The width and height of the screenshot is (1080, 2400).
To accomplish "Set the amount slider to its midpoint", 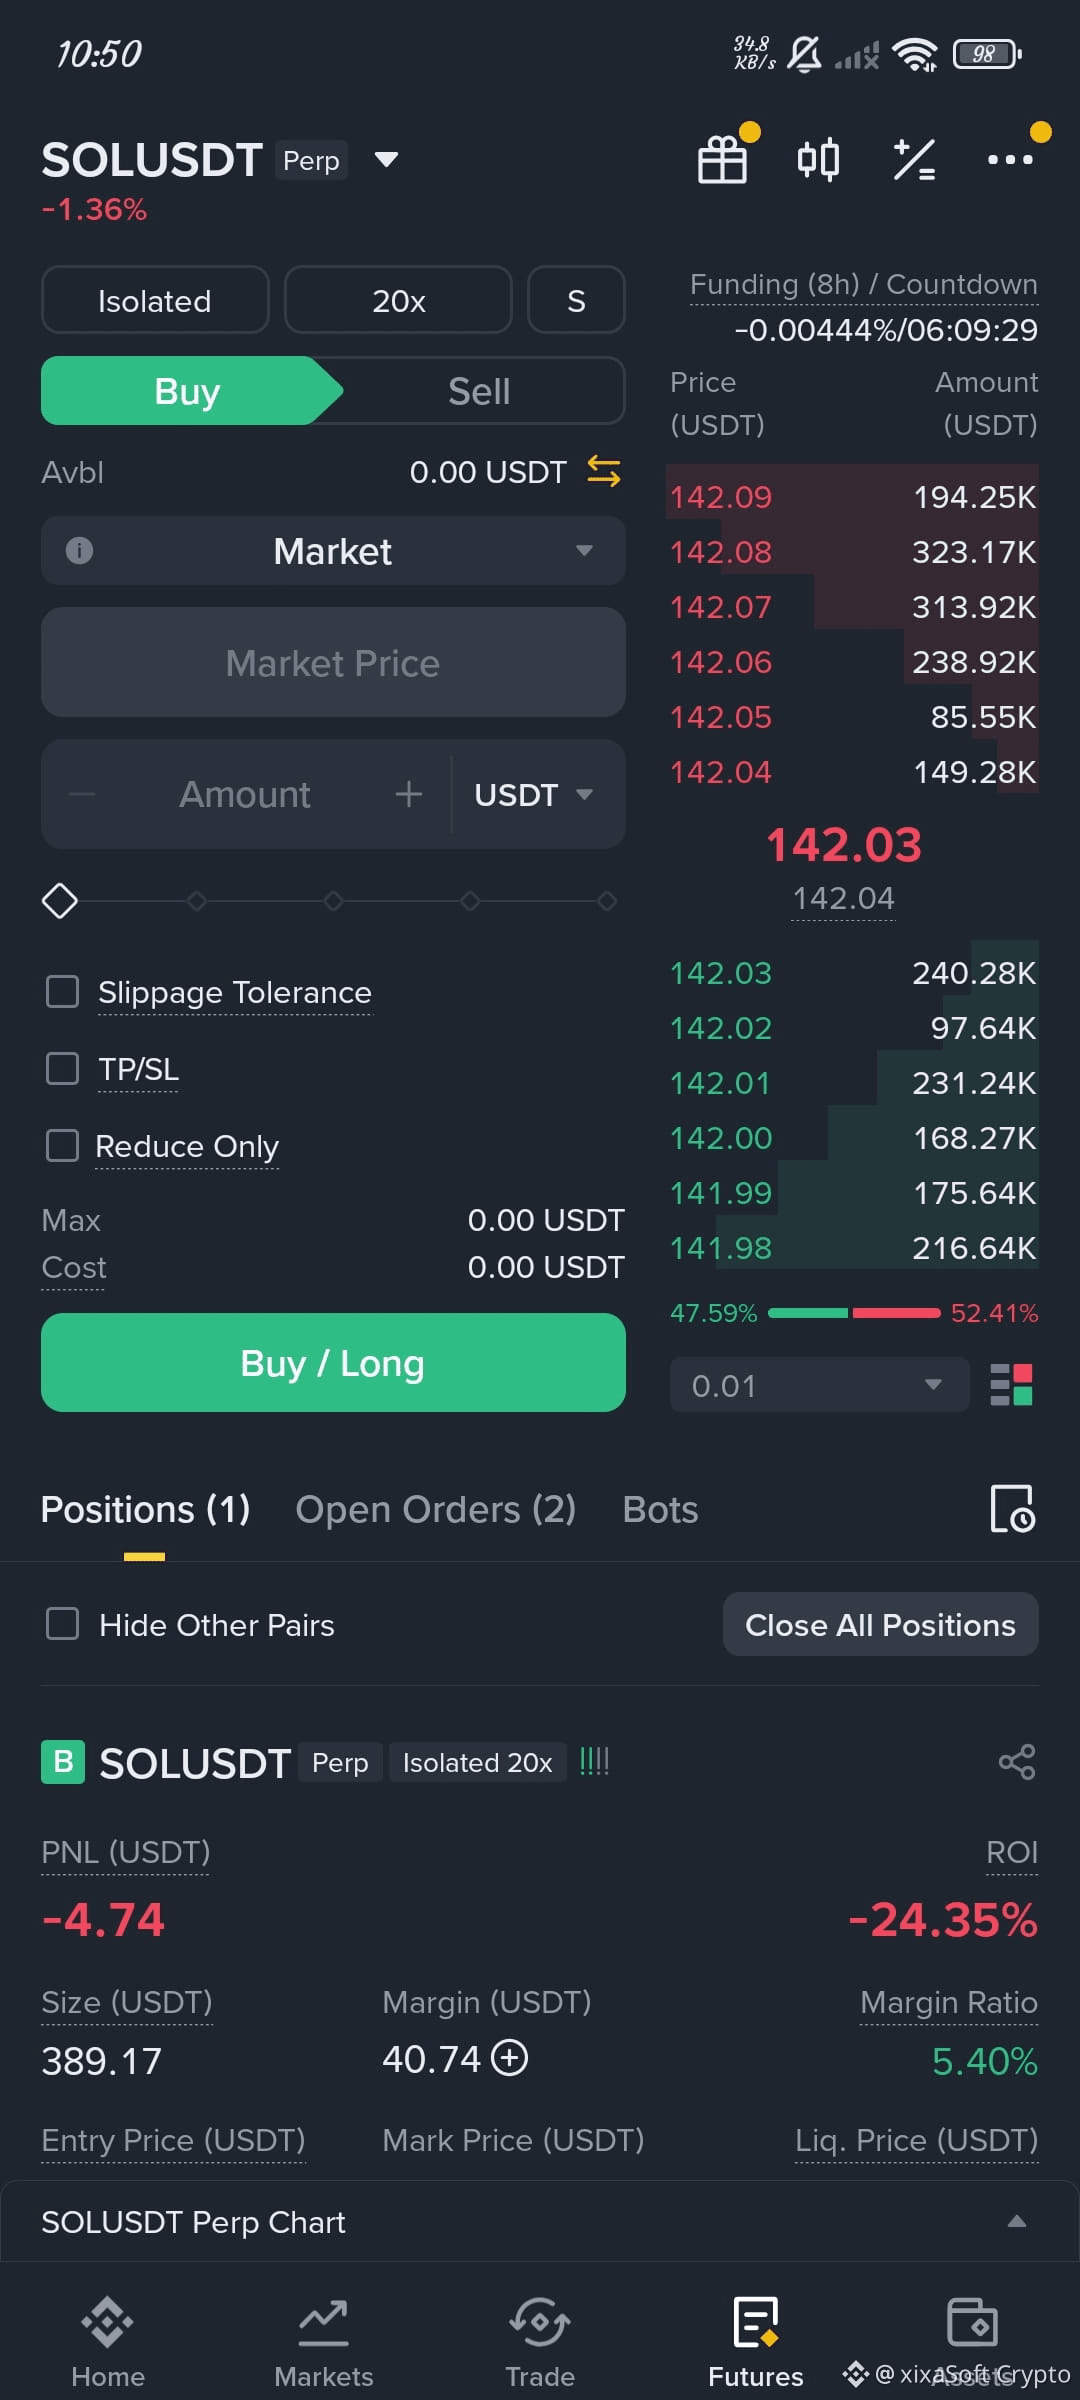I will (333, 901).
